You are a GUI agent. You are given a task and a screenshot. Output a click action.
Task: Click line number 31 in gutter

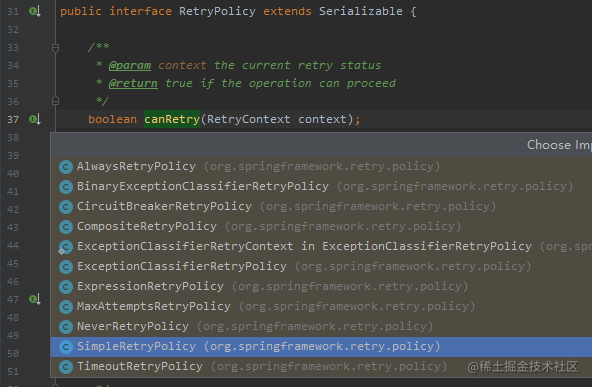[x=13, y=12]
